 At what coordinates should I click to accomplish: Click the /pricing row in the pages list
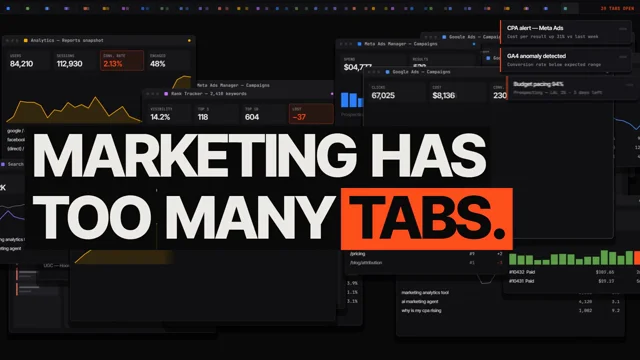click(427, 254)
